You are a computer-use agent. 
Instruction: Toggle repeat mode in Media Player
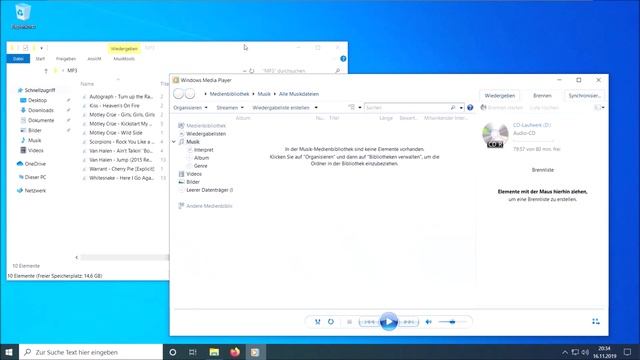(x=331, y=322)
